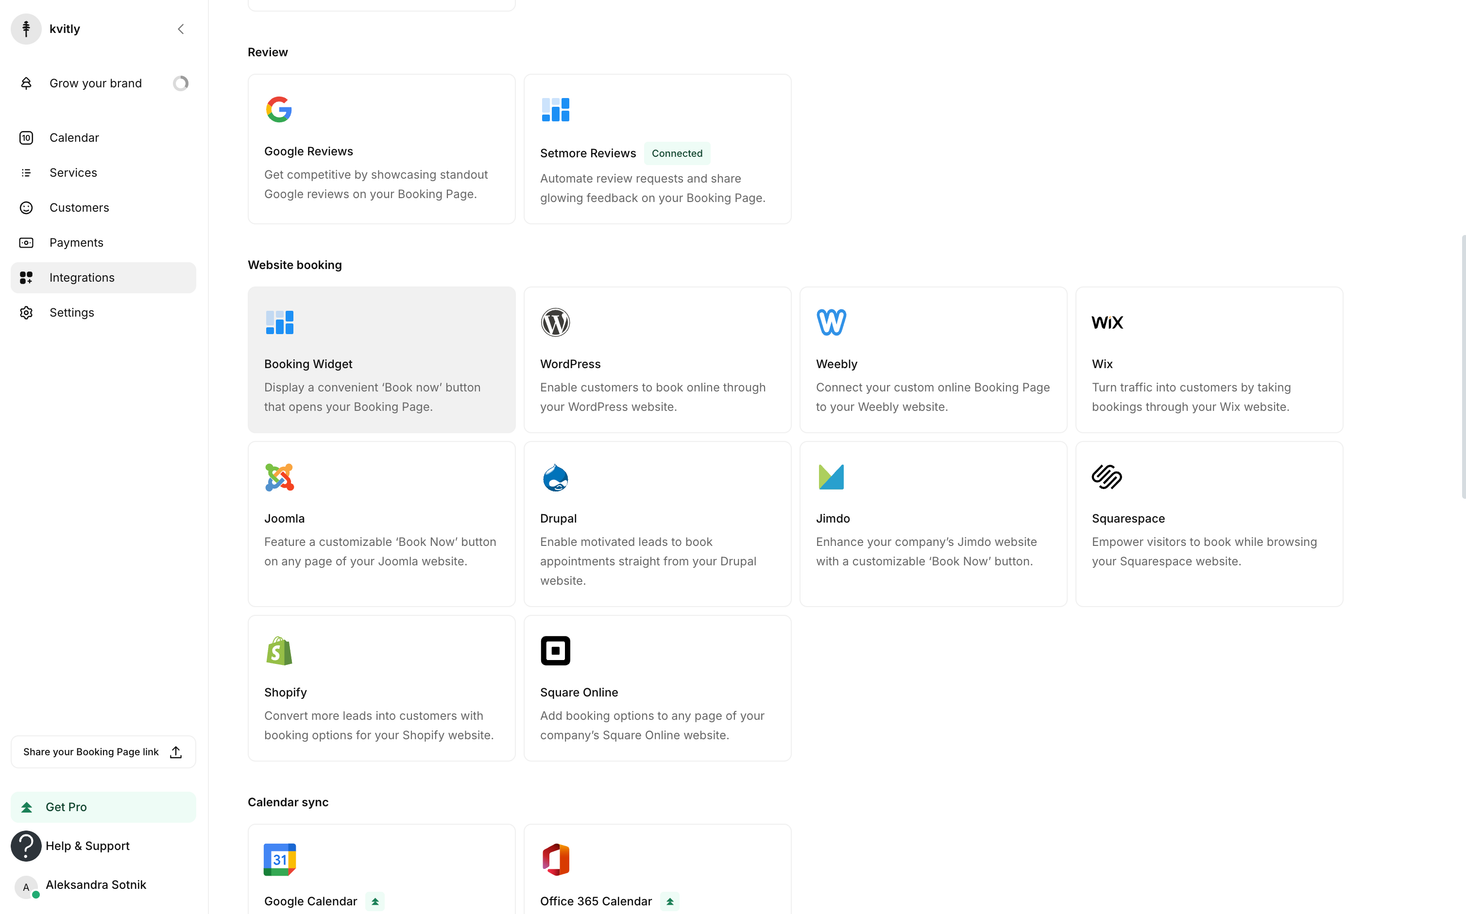1466x914 pixels.
Task: Click the Office 365 Calendar logo
Action: pyautogui.click(x=555, y=860)
